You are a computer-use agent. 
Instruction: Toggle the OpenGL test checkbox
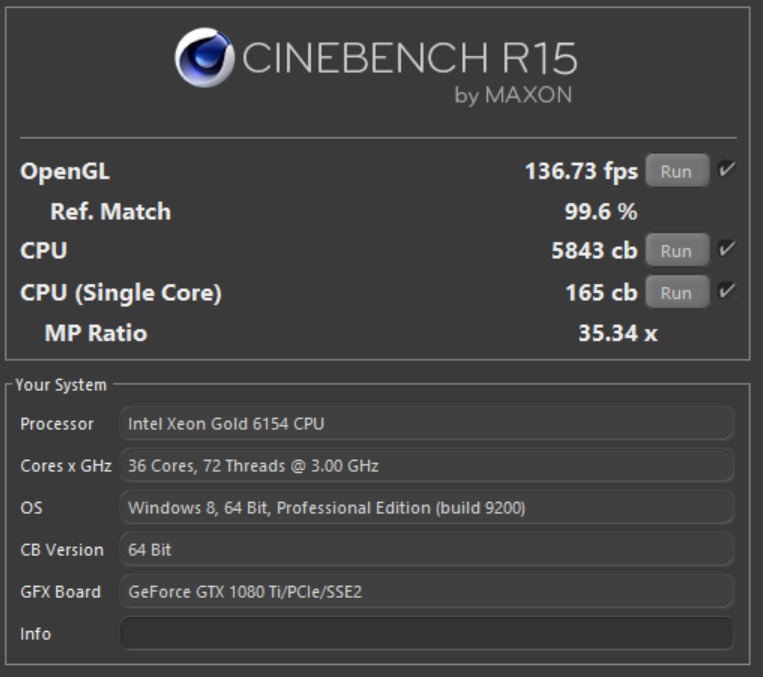pos(726,170)
